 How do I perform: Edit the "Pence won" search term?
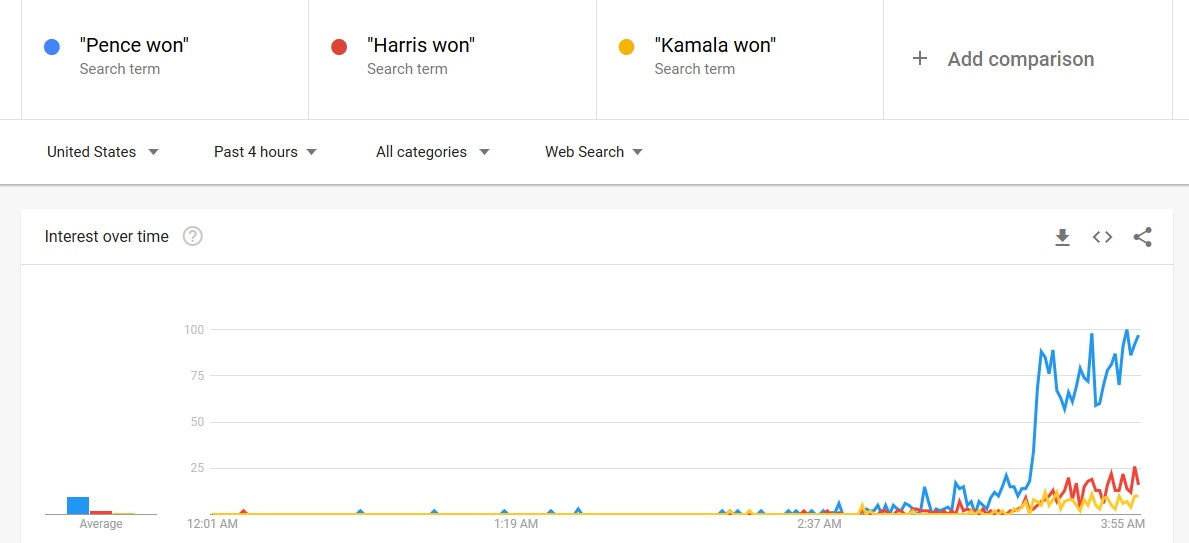pyautogui.click(x=134, y=45)
